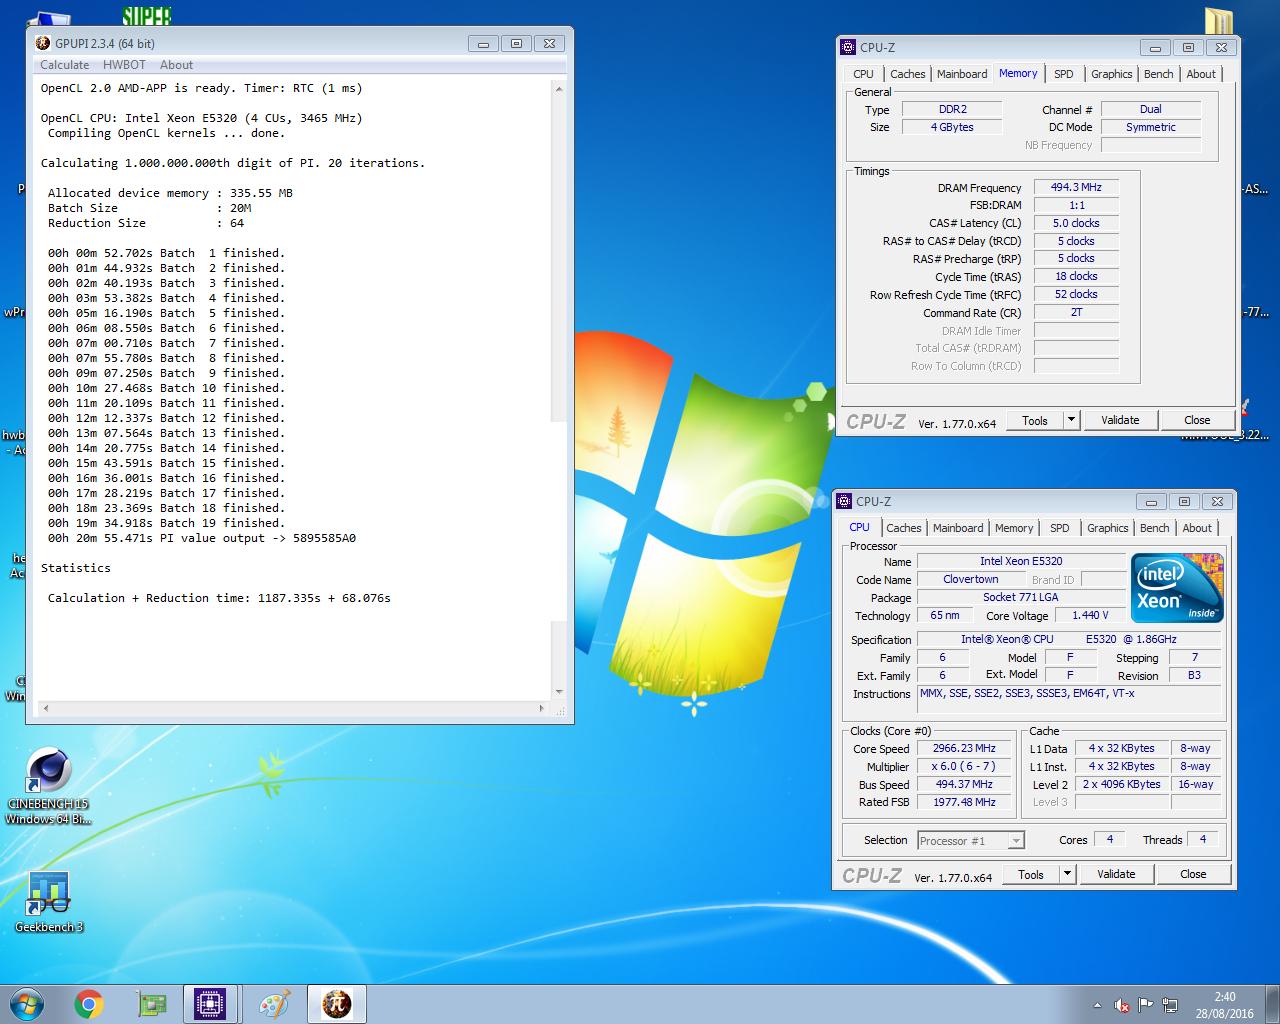
Task: Open Mainboard tab in CPU-Z Memory window
Action: 962,74
